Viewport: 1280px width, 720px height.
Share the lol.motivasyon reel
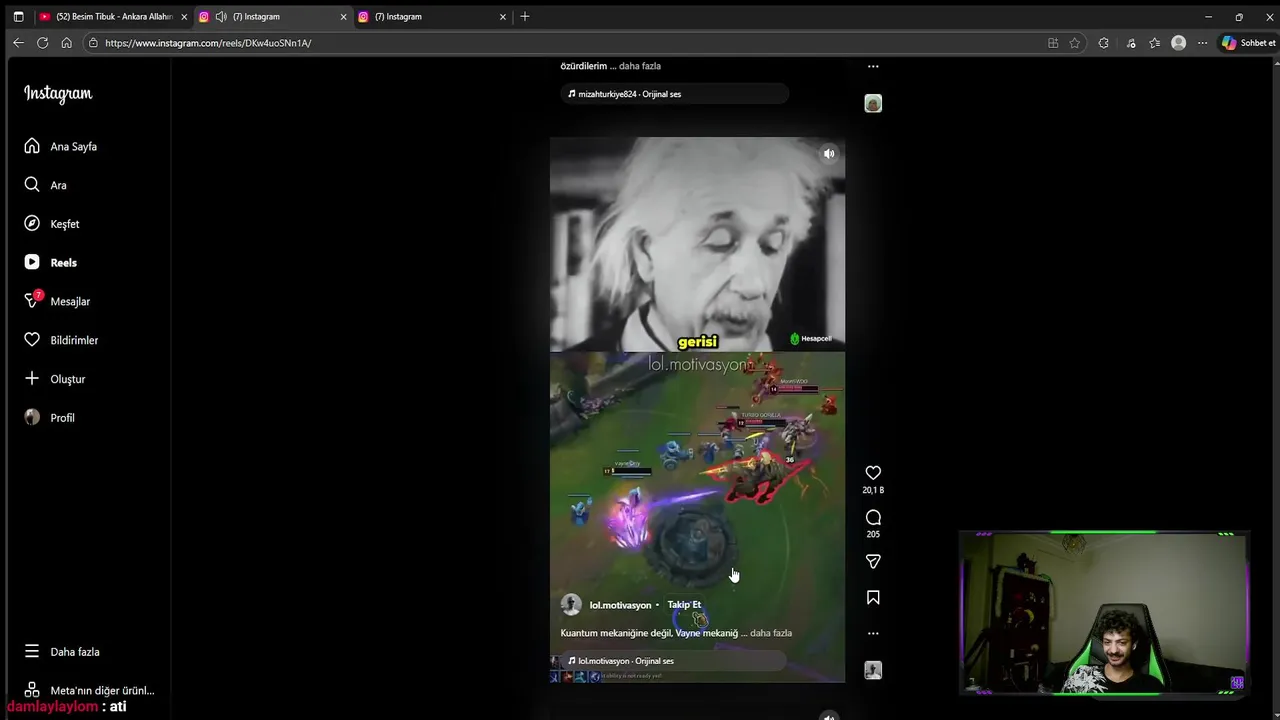873,561
